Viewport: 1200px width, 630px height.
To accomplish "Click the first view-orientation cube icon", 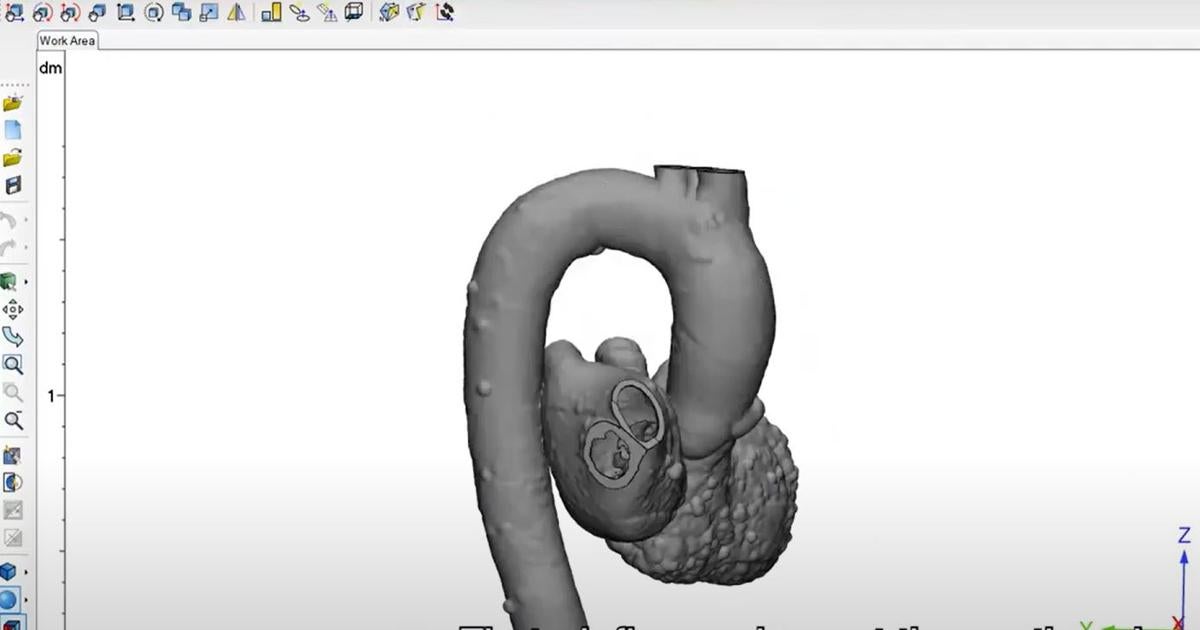I will 14,12.
